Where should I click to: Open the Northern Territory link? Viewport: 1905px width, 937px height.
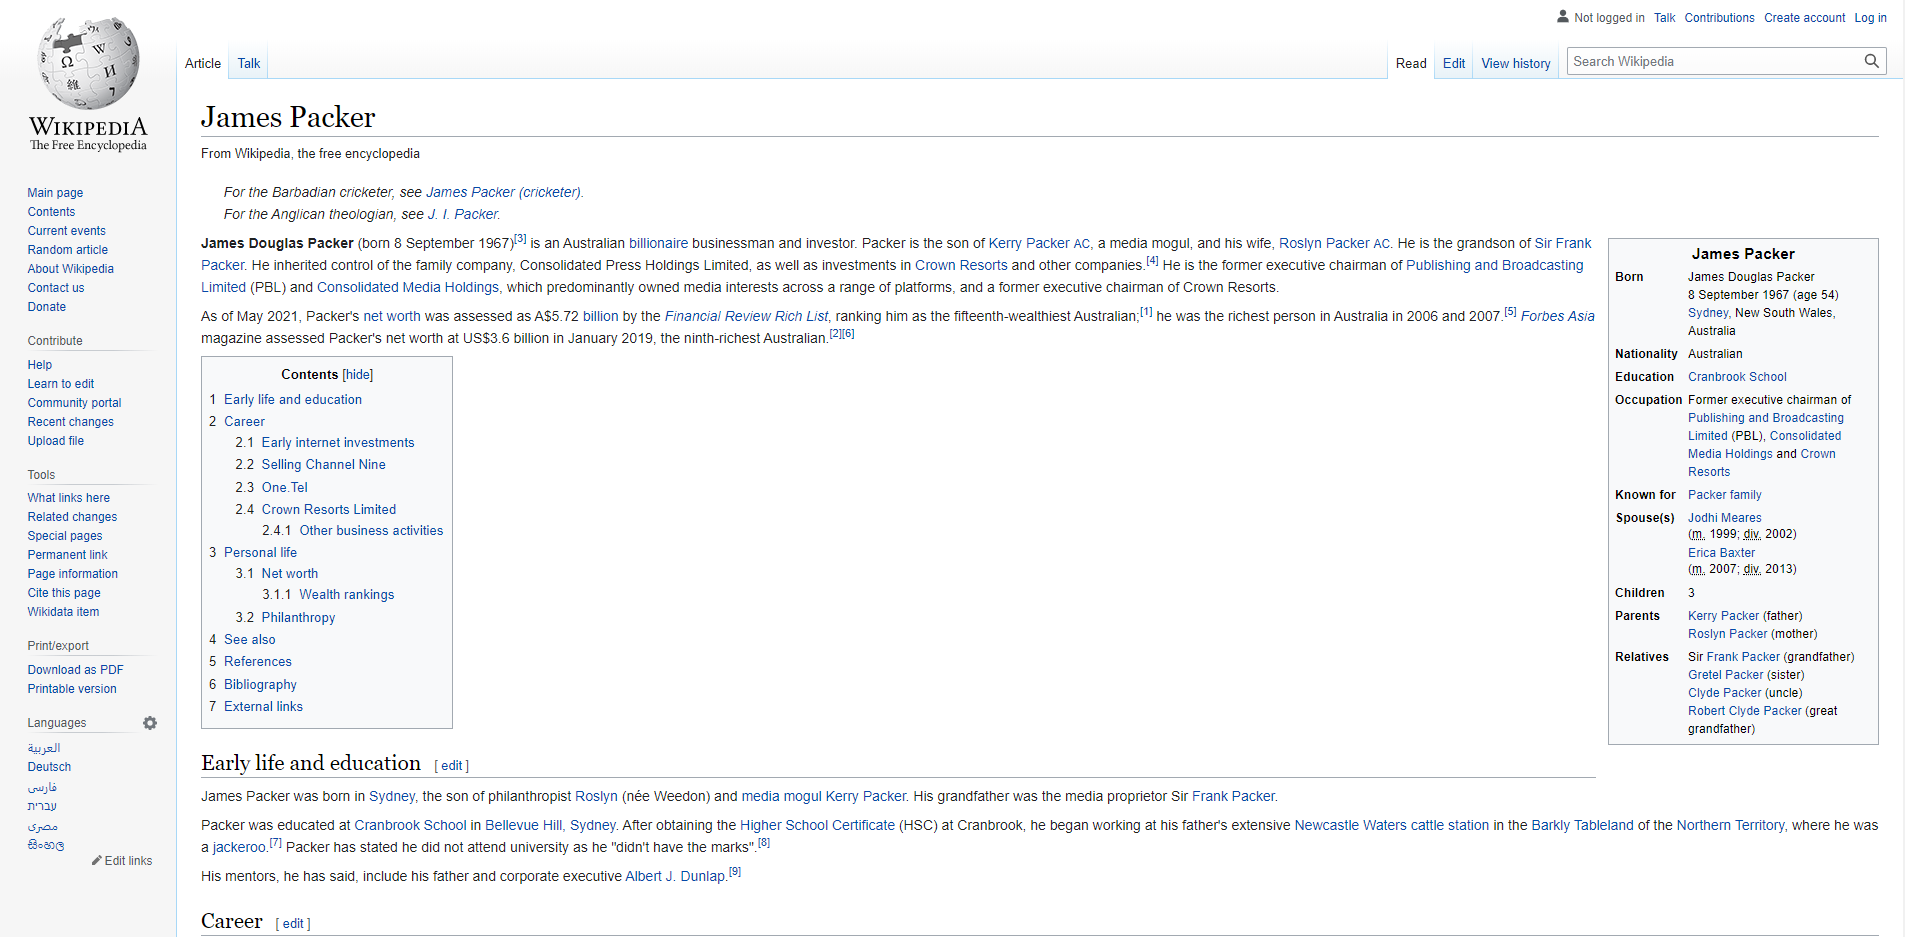click(1730, 825)
